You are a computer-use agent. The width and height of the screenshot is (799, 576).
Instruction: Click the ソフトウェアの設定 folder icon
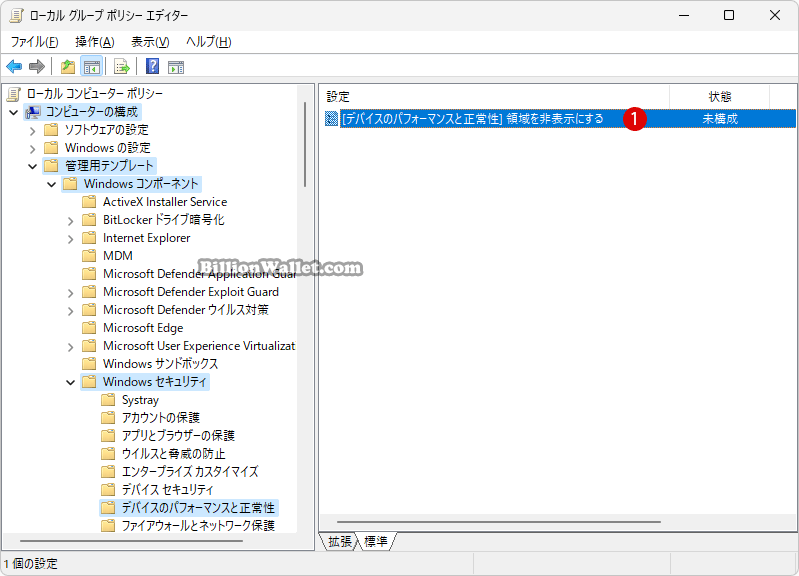click(x=51, y=129)
